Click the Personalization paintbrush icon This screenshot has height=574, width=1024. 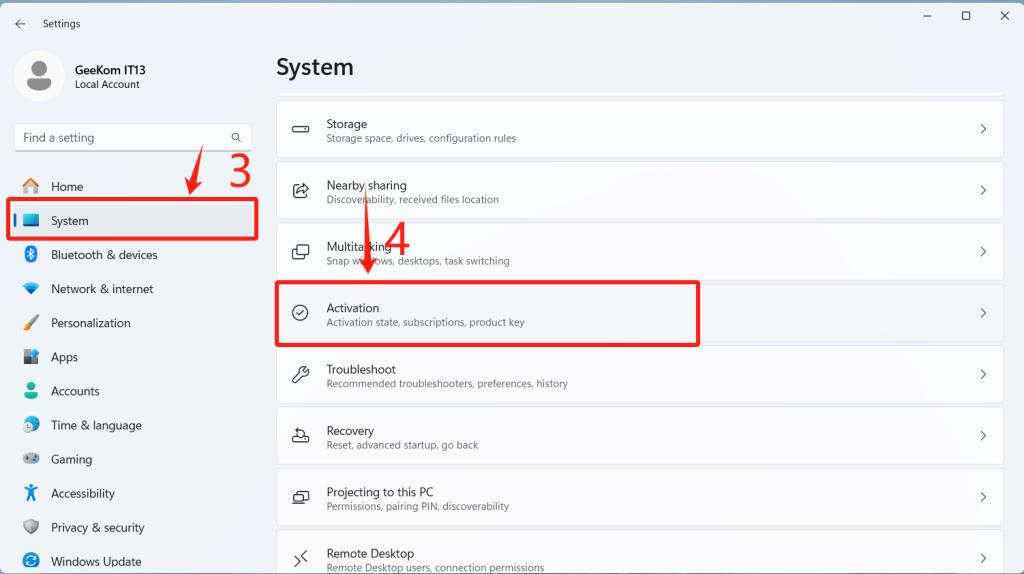point(31,323)
